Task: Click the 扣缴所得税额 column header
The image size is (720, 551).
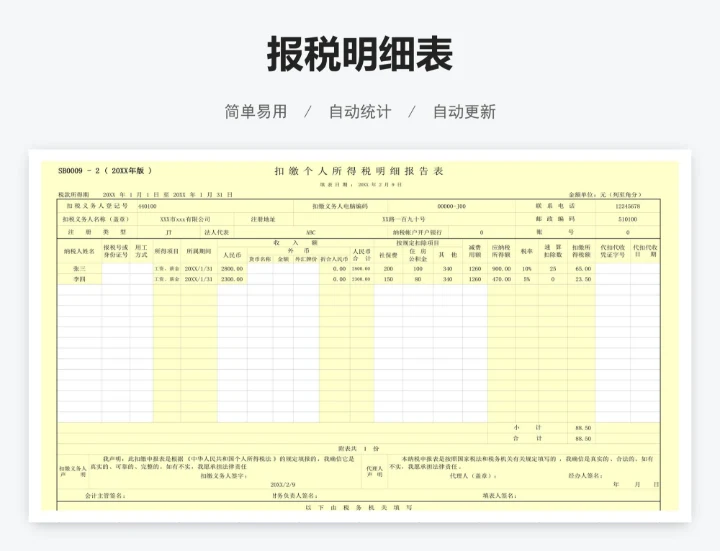Action: (x=581, y=251)
